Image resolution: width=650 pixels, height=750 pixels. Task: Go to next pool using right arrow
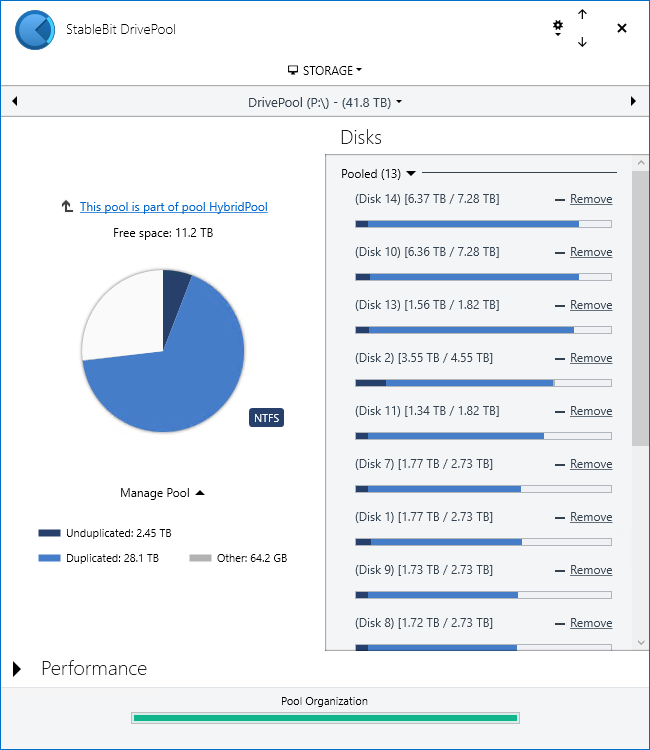pyautogui.click(x=633, y=102)
